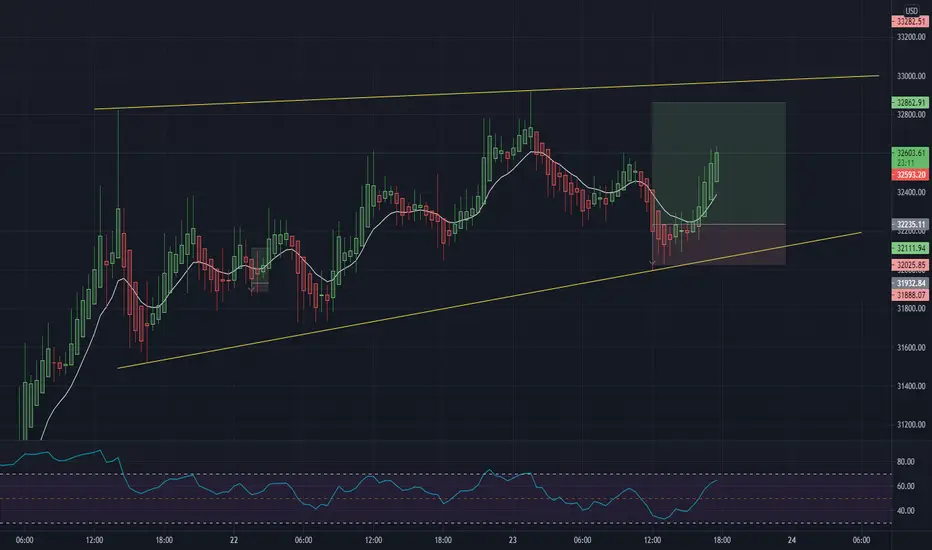Click the 23:11 candle countdown timer

coord(905,163)
